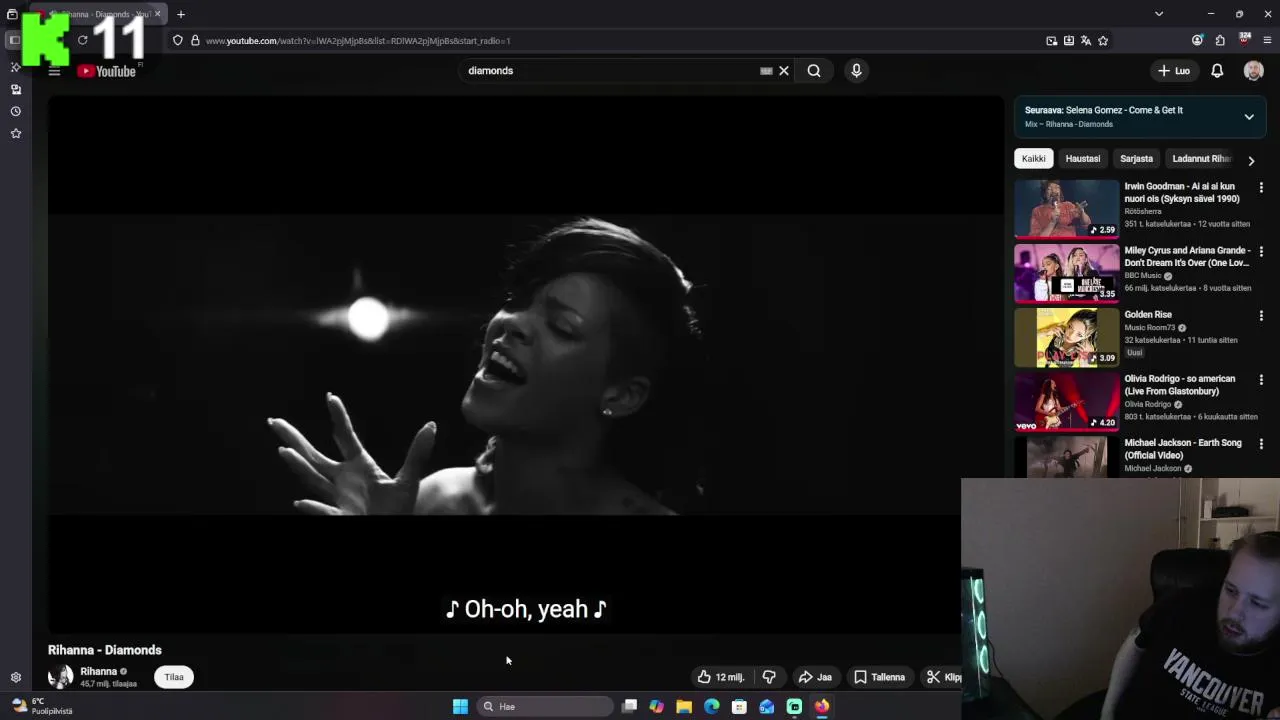Image resolution: width=1280 pixels, height=720 pixels.
Task: Save video with Tallenna button
Action: tap(880, 677)
